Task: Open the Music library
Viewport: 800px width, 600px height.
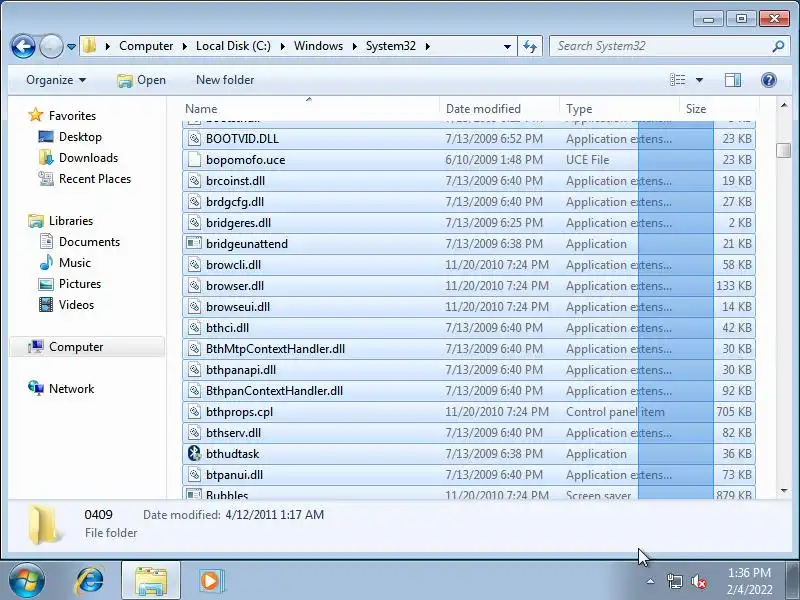Action: (x=74, y=263)
